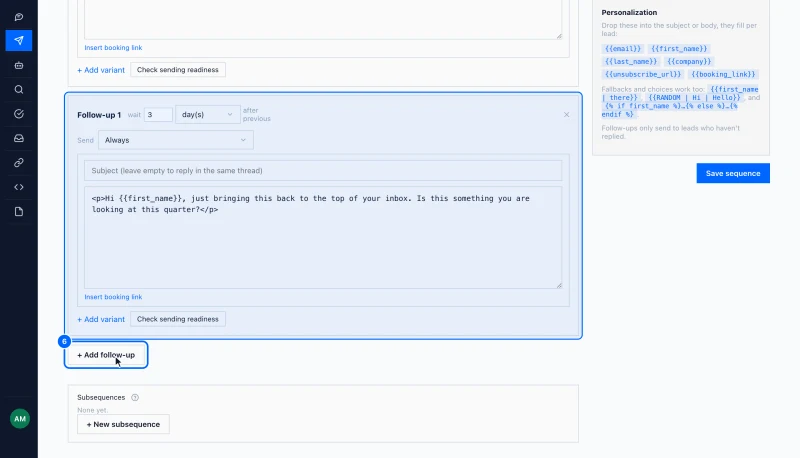Click the first step body textarea above Follow-up 1
The image size is (800, 458).
(323, 19)
